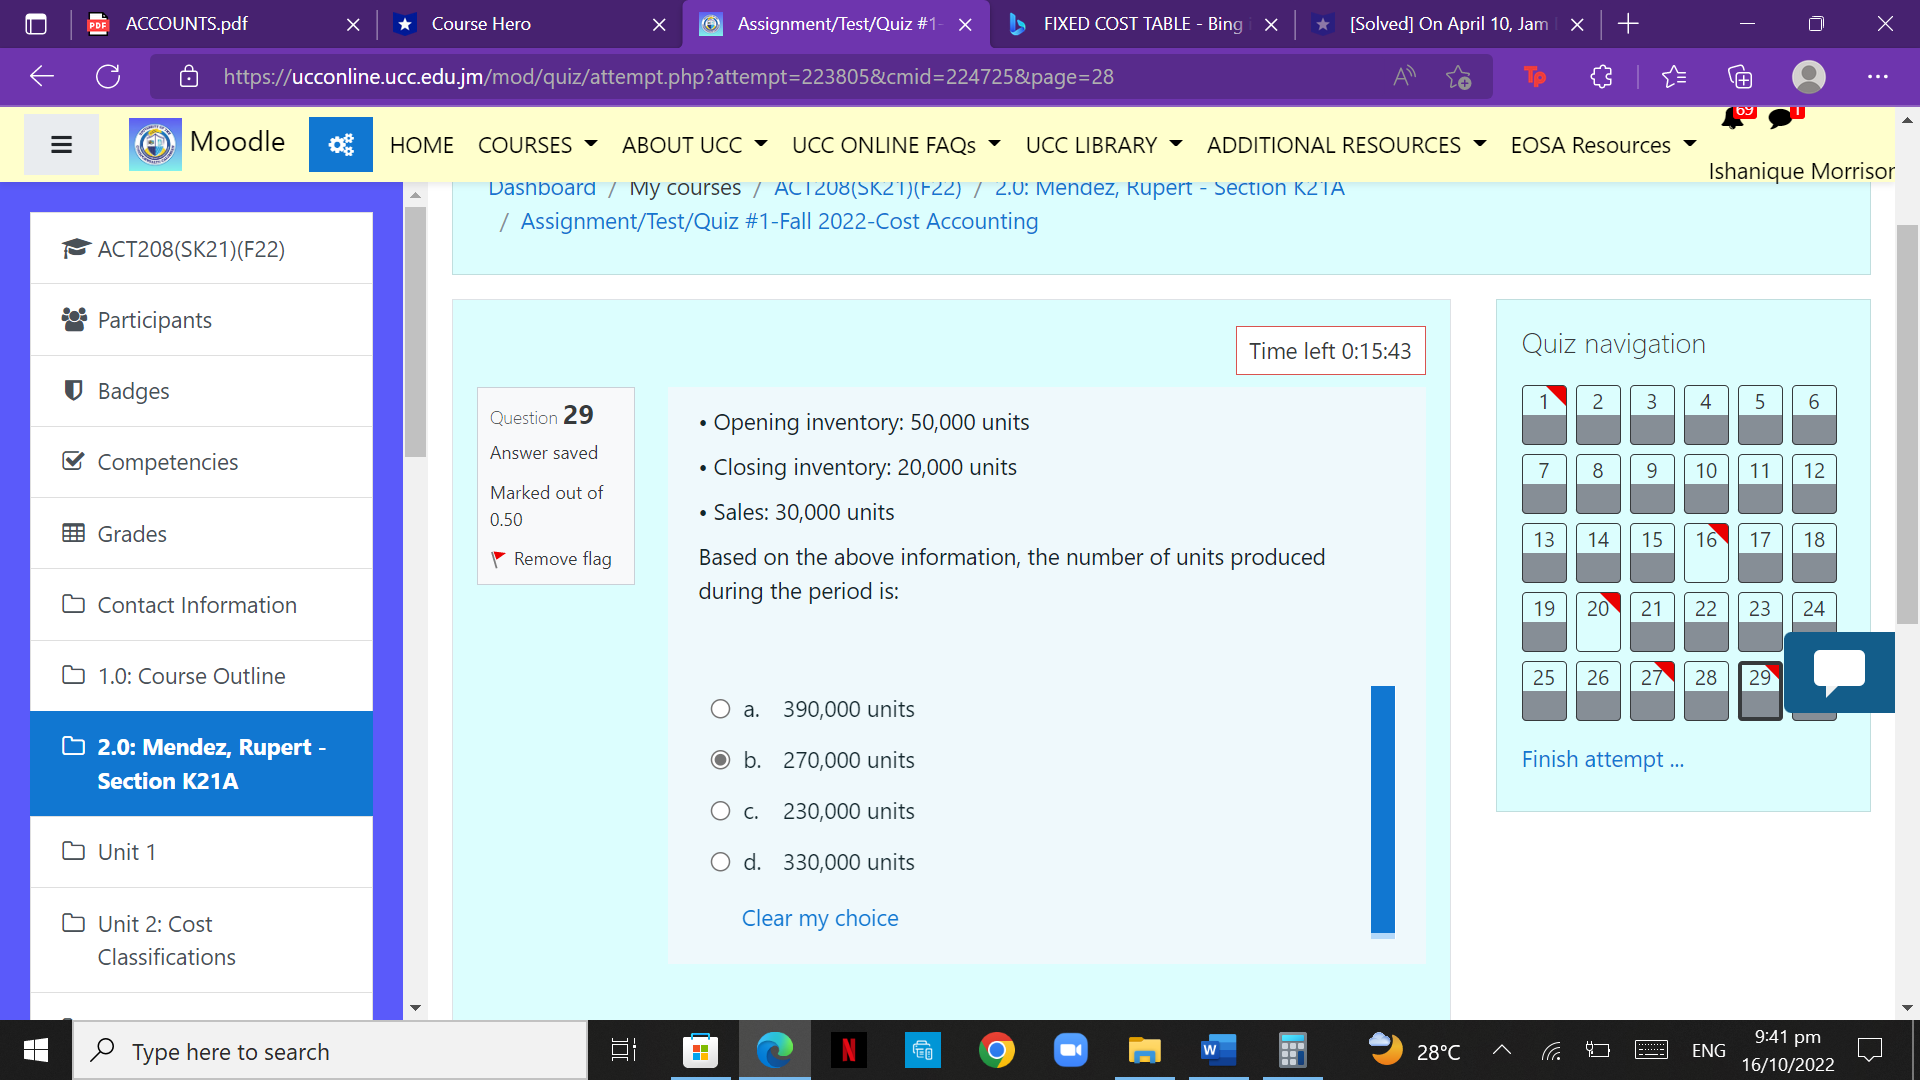The width and height of the screenshot is (1920, 1080).
Task: Select HOME in the navigation bar
Action: point(421,144)
